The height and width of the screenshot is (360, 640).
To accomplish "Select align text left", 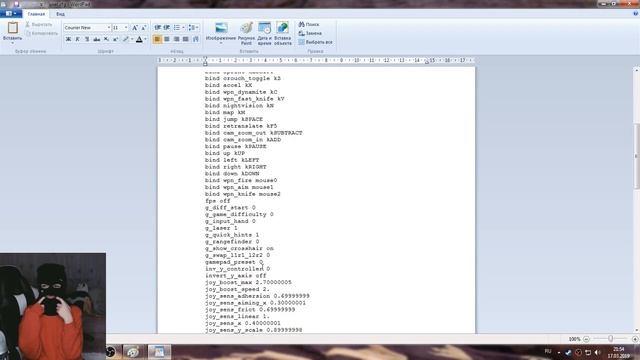I will [157, 39].
